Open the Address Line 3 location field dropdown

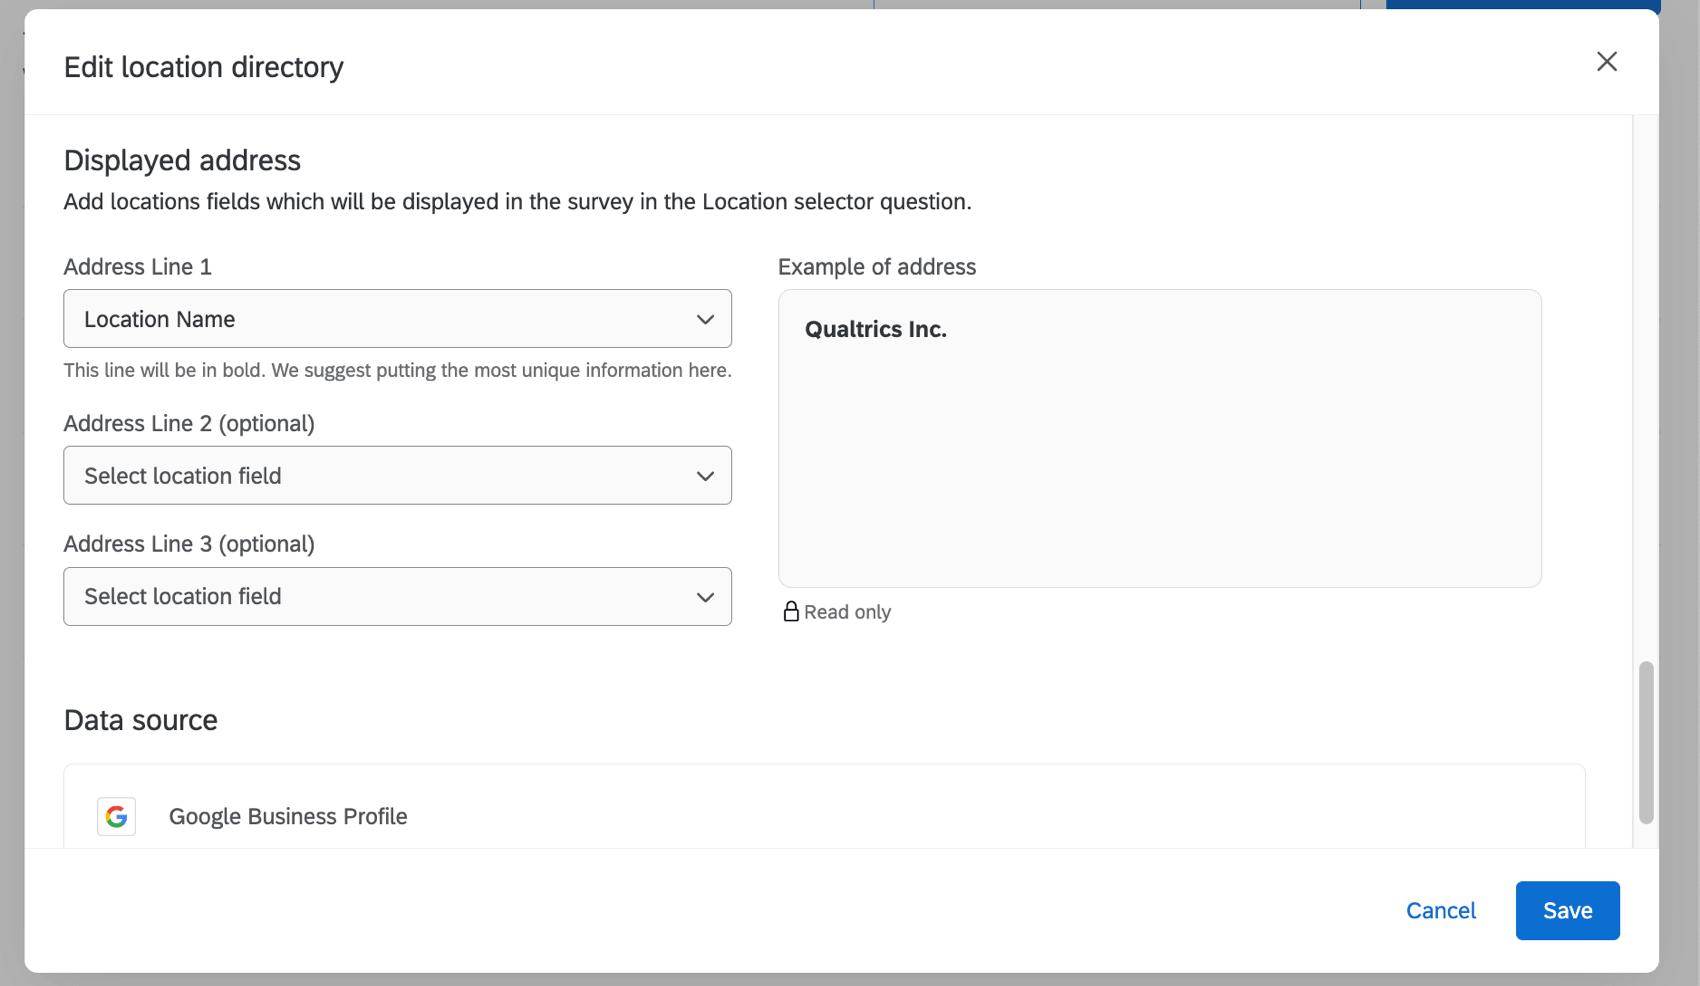click(397, 596)
